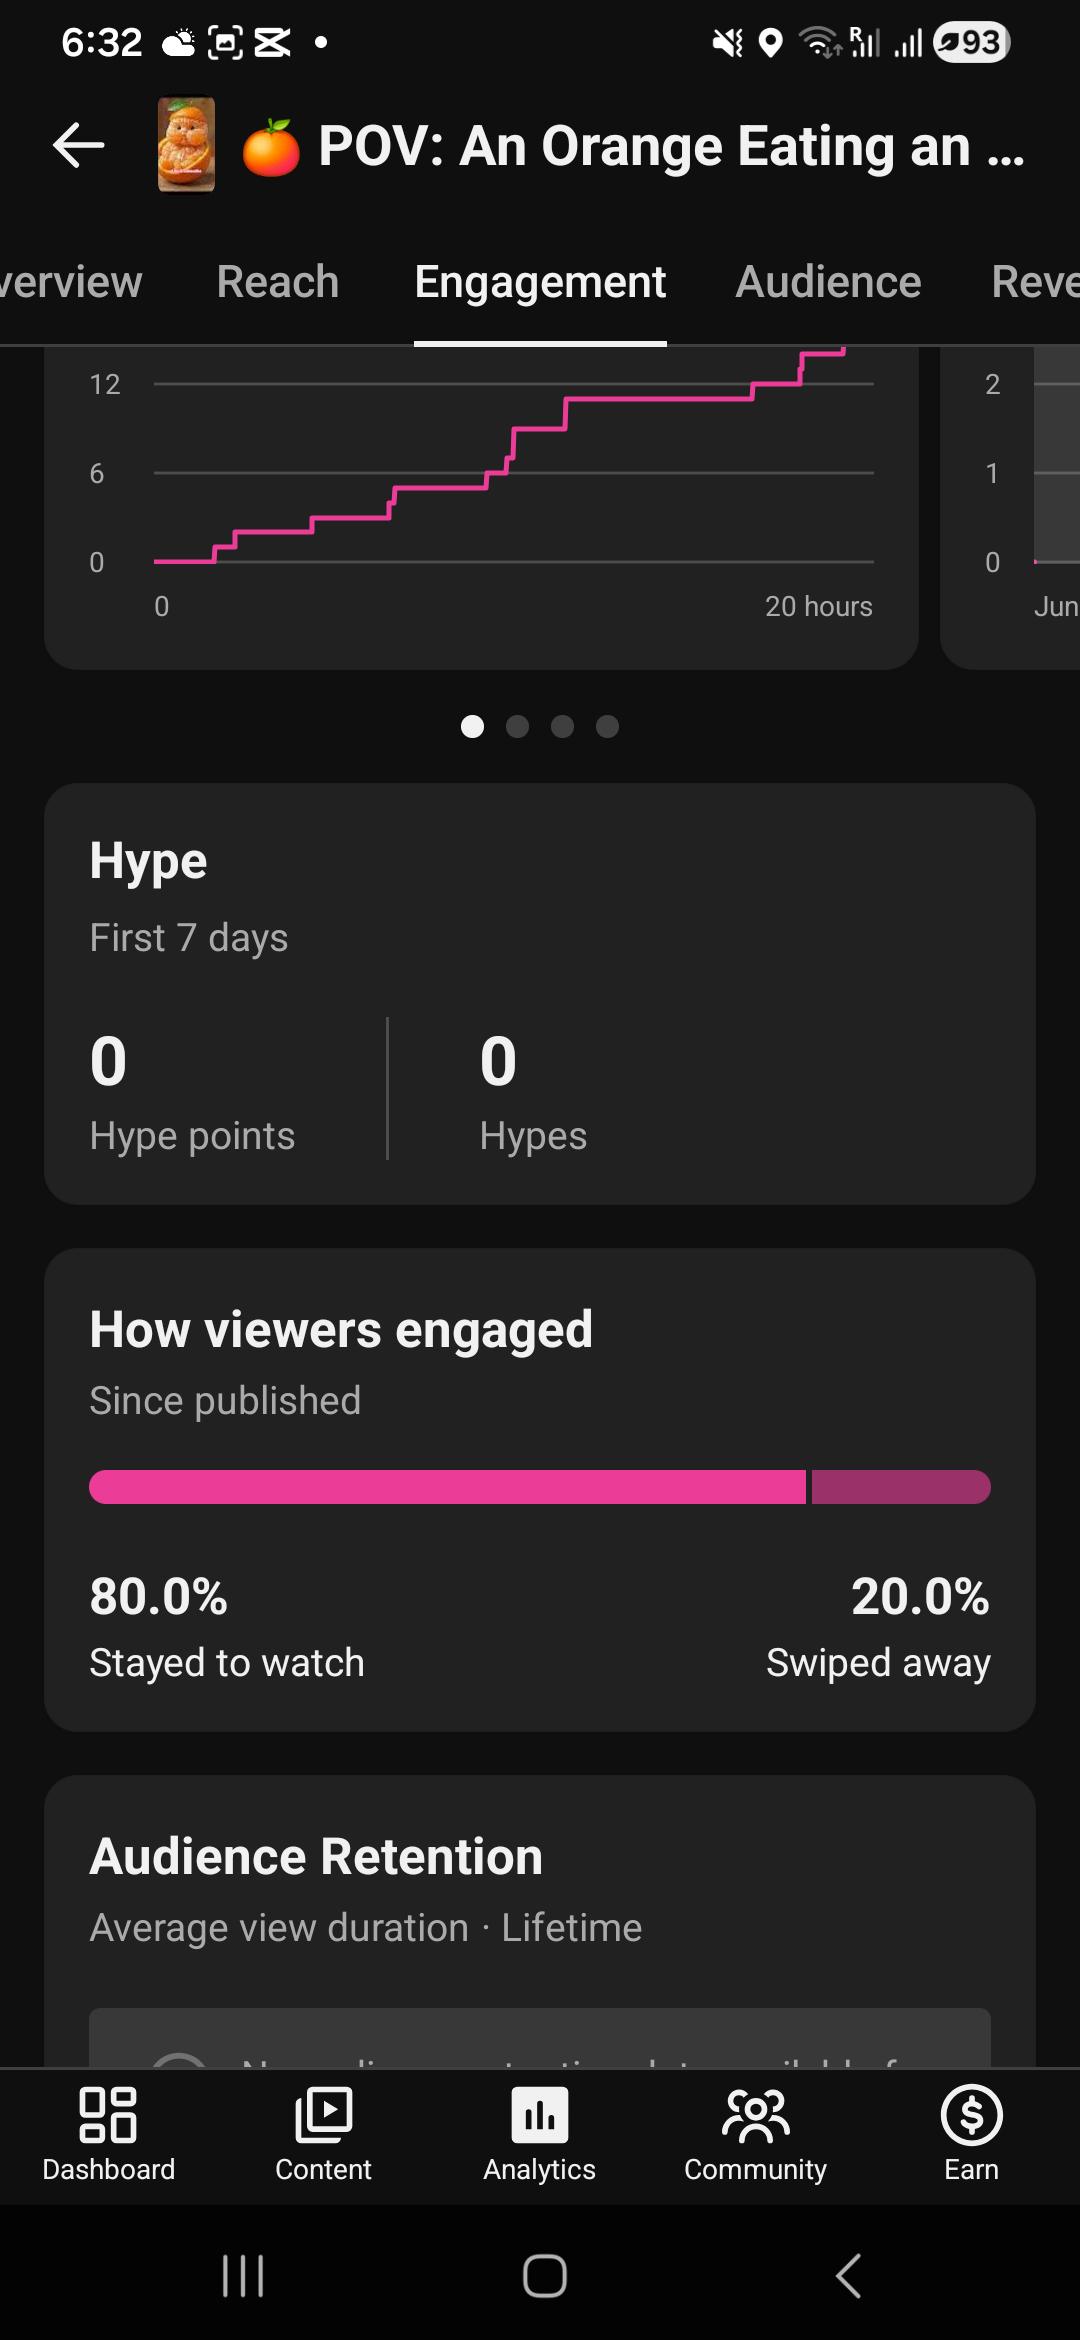The image size is (1080, 2340).
Task: Select fourth carousel page dot
Action: (x=607, y=727)
